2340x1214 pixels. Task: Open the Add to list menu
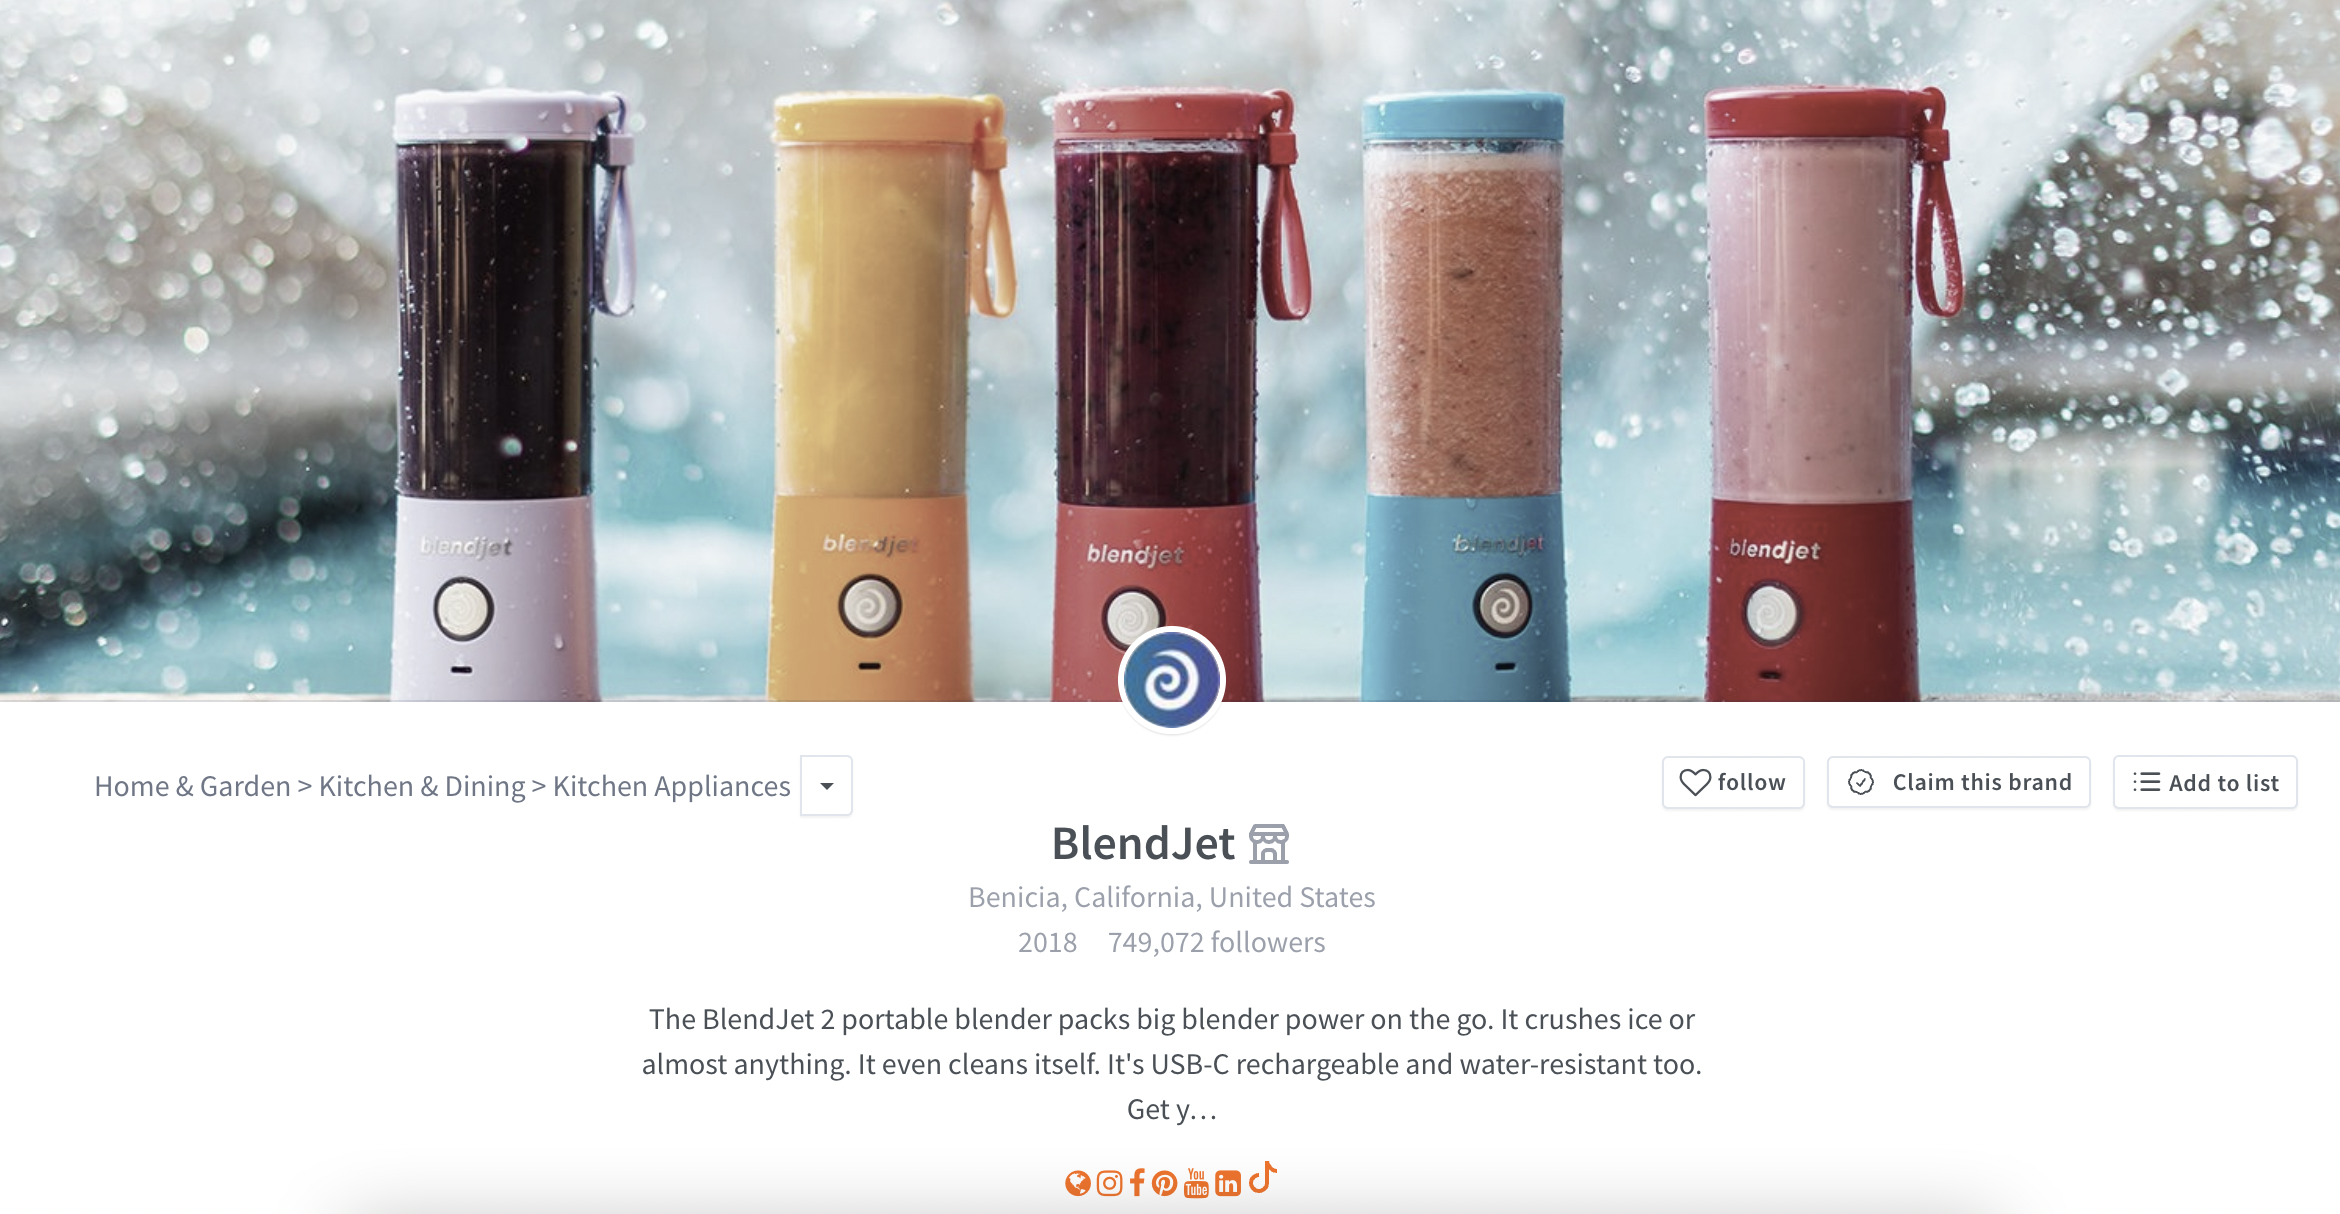pyautogui.click(x=2205, y=782)
